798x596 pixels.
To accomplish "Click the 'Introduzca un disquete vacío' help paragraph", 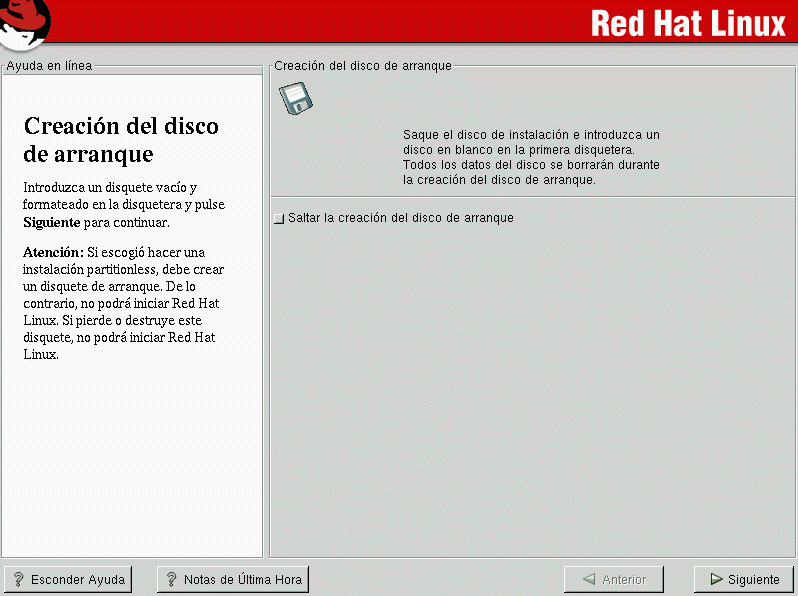I will point(123,204).
